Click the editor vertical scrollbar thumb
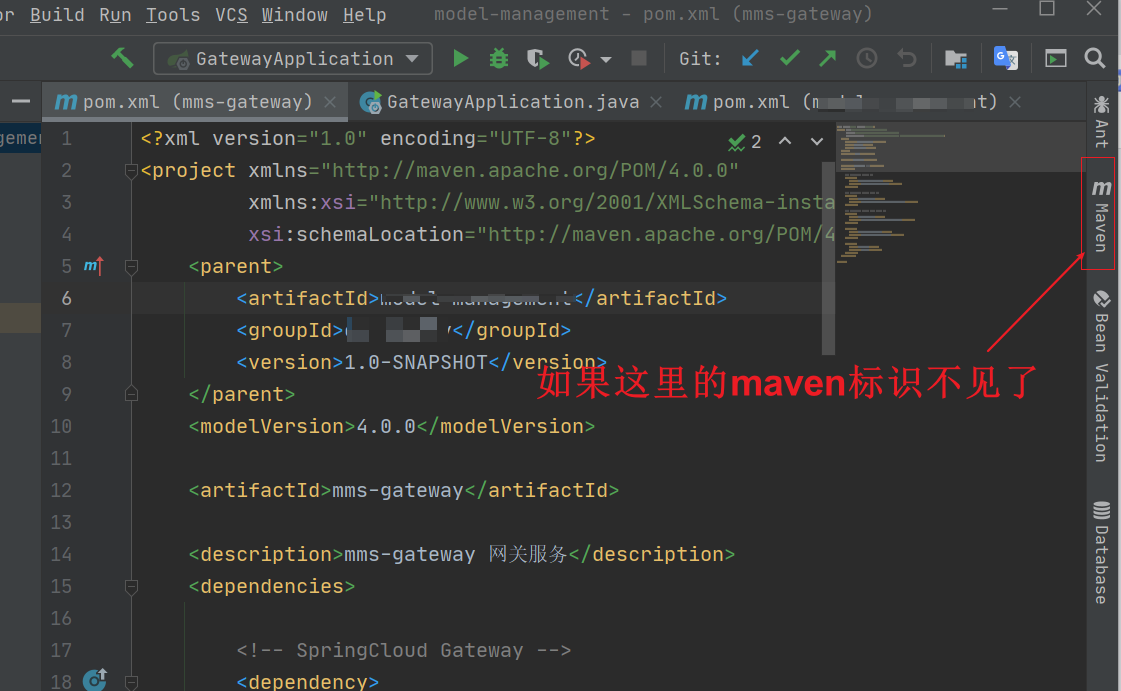 tap(828, 250)
